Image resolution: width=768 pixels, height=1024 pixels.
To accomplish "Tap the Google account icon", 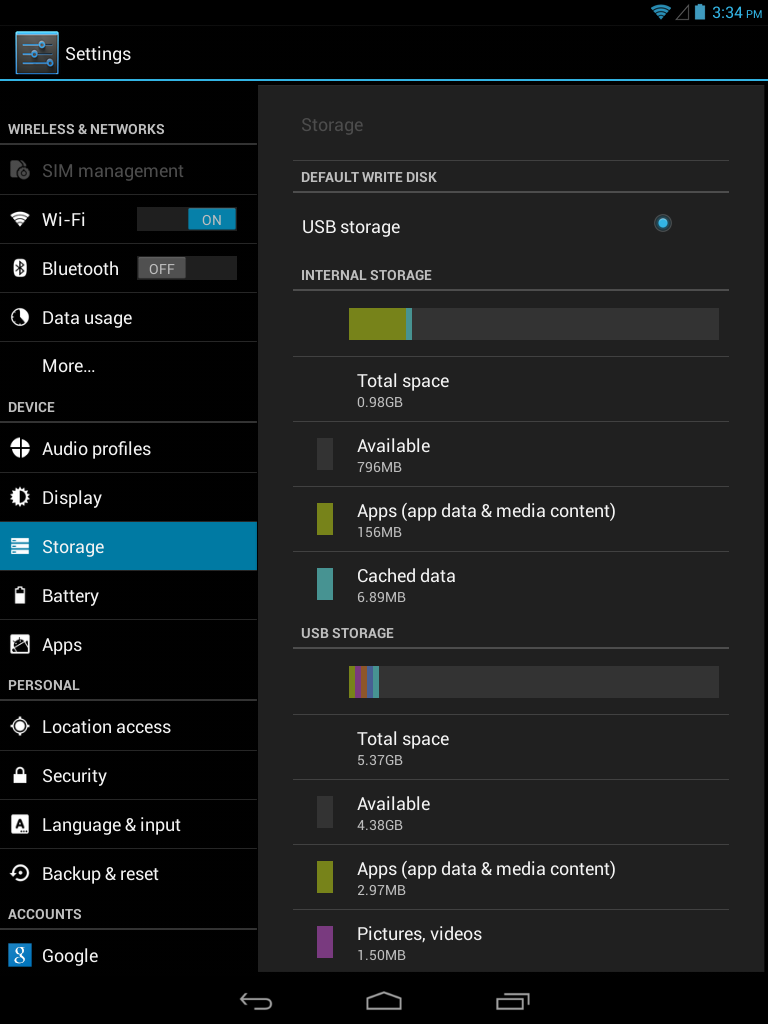I will [x=20, y=955].
